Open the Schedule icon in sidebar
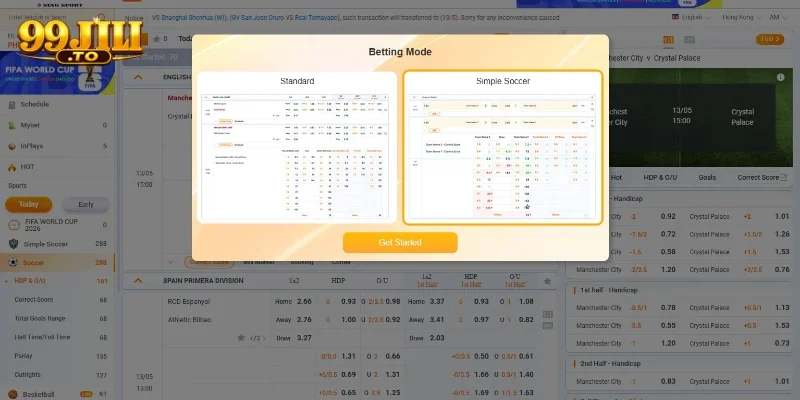 click(x=12, y=104)
